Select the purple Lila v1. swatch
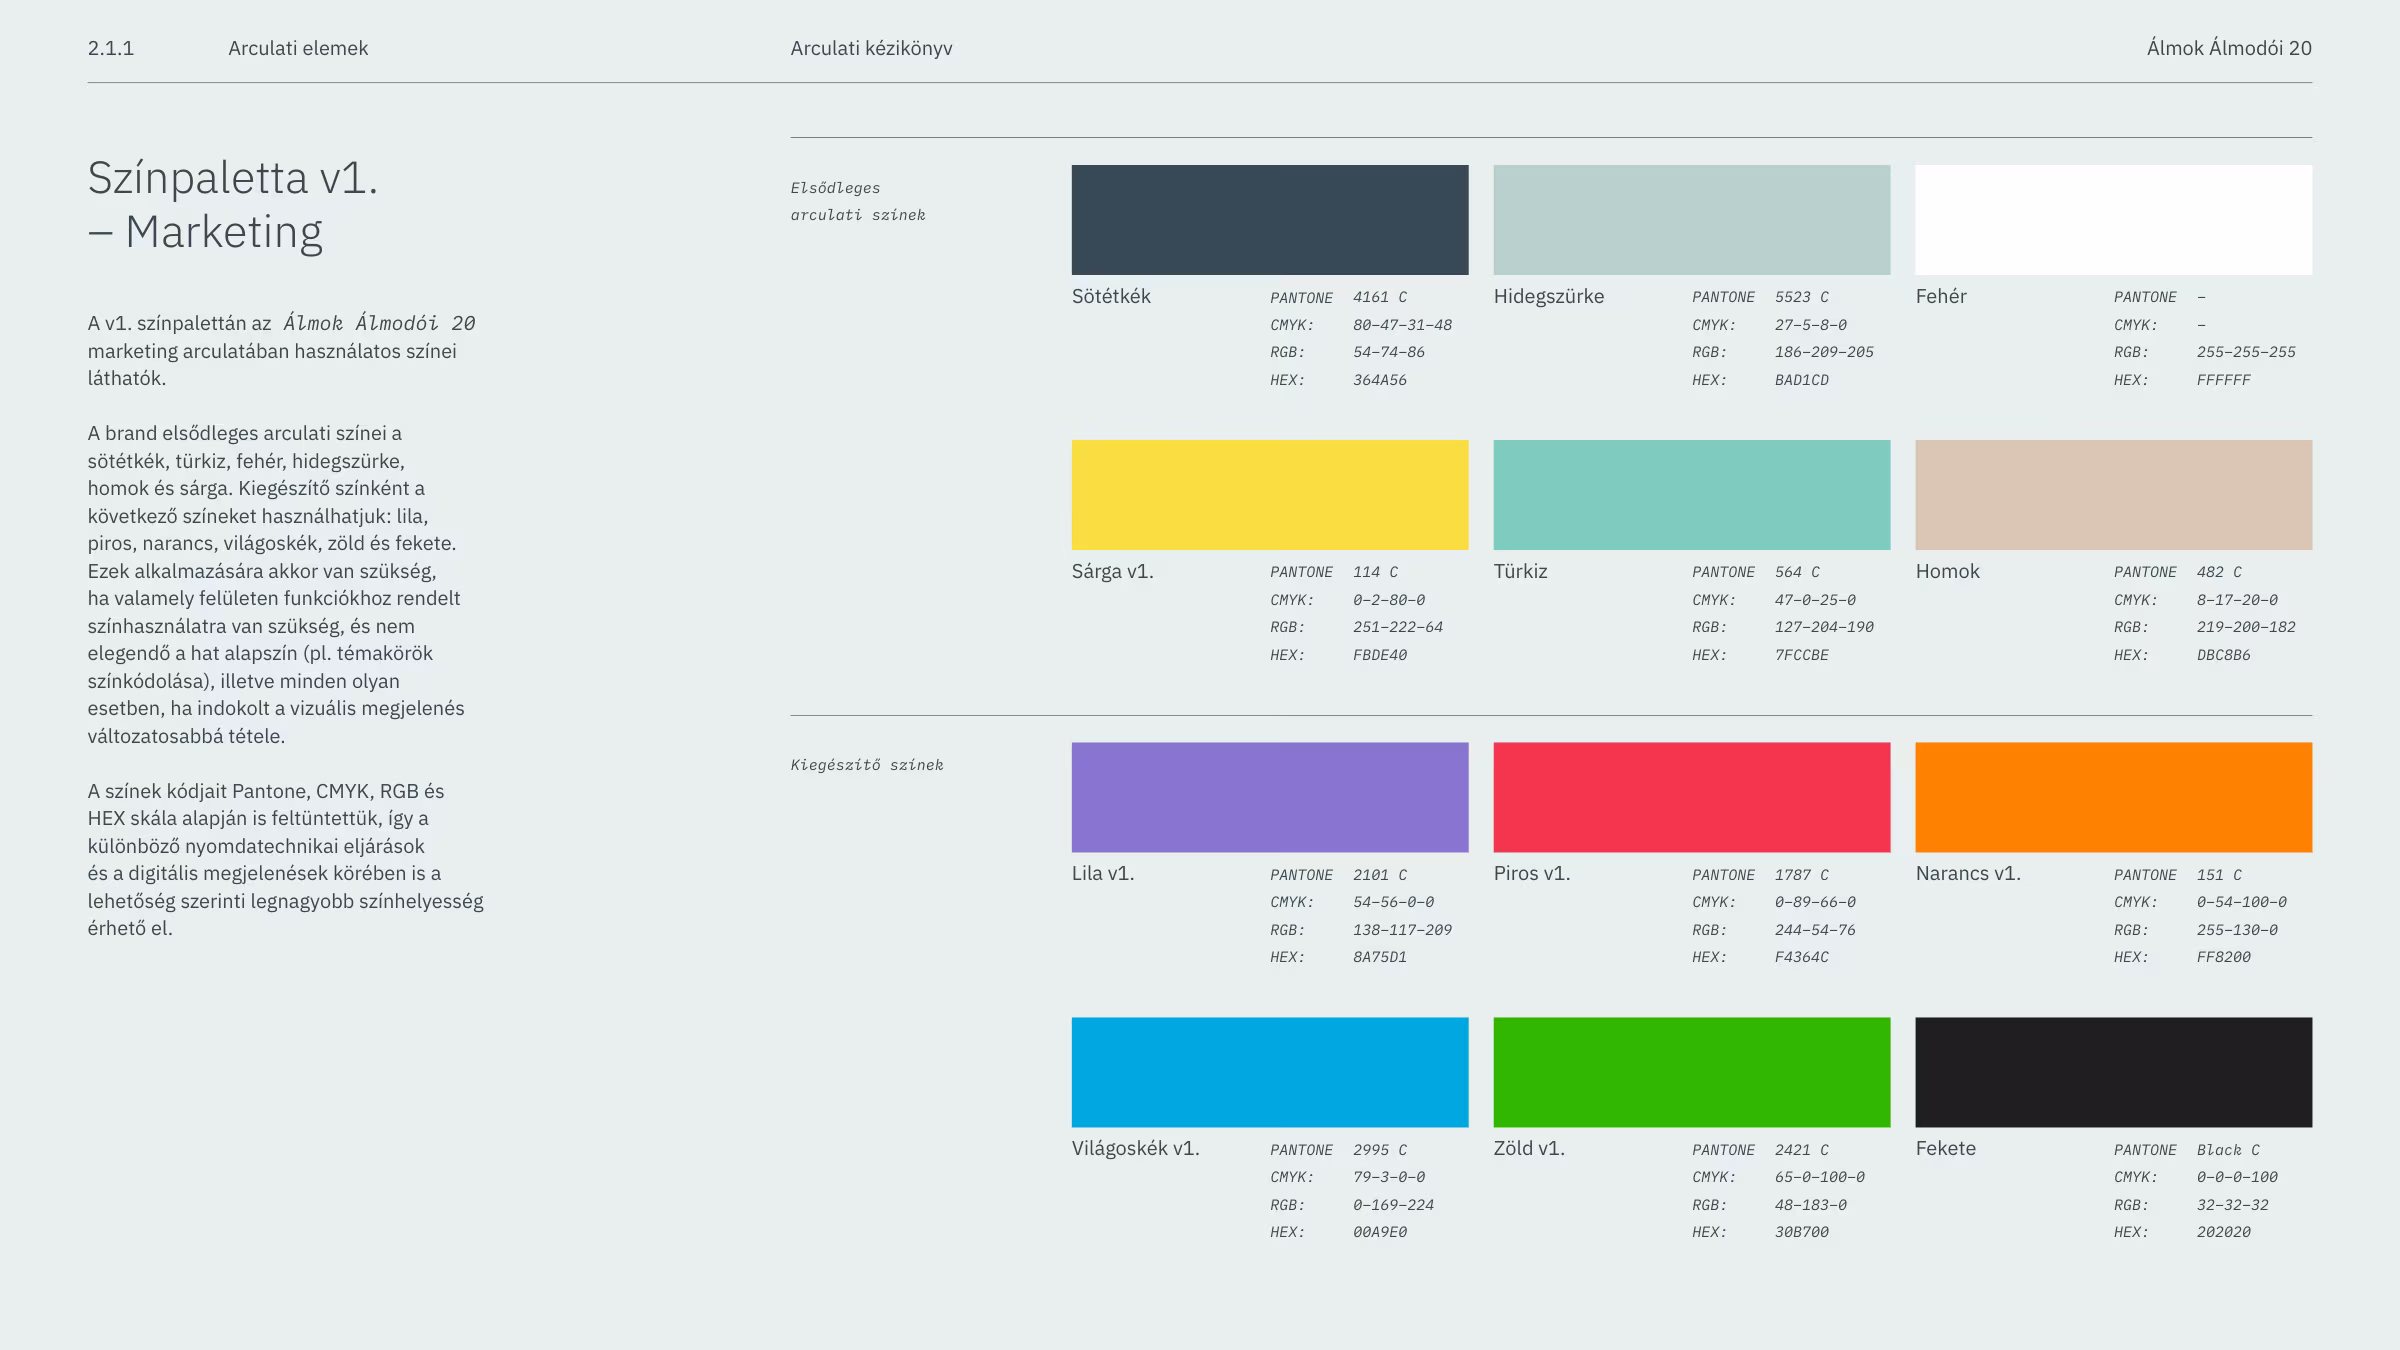Screen dimensions: 2400x1350 point(1270,797)
